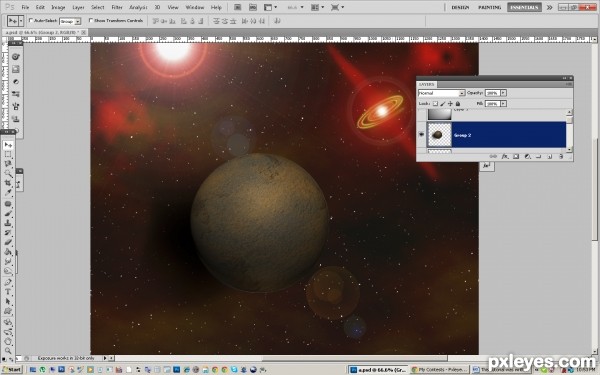Create new fill or adjustment layer
Image resolution: width=600 pixels, height=375 pixels.
[x=527, y=157]
